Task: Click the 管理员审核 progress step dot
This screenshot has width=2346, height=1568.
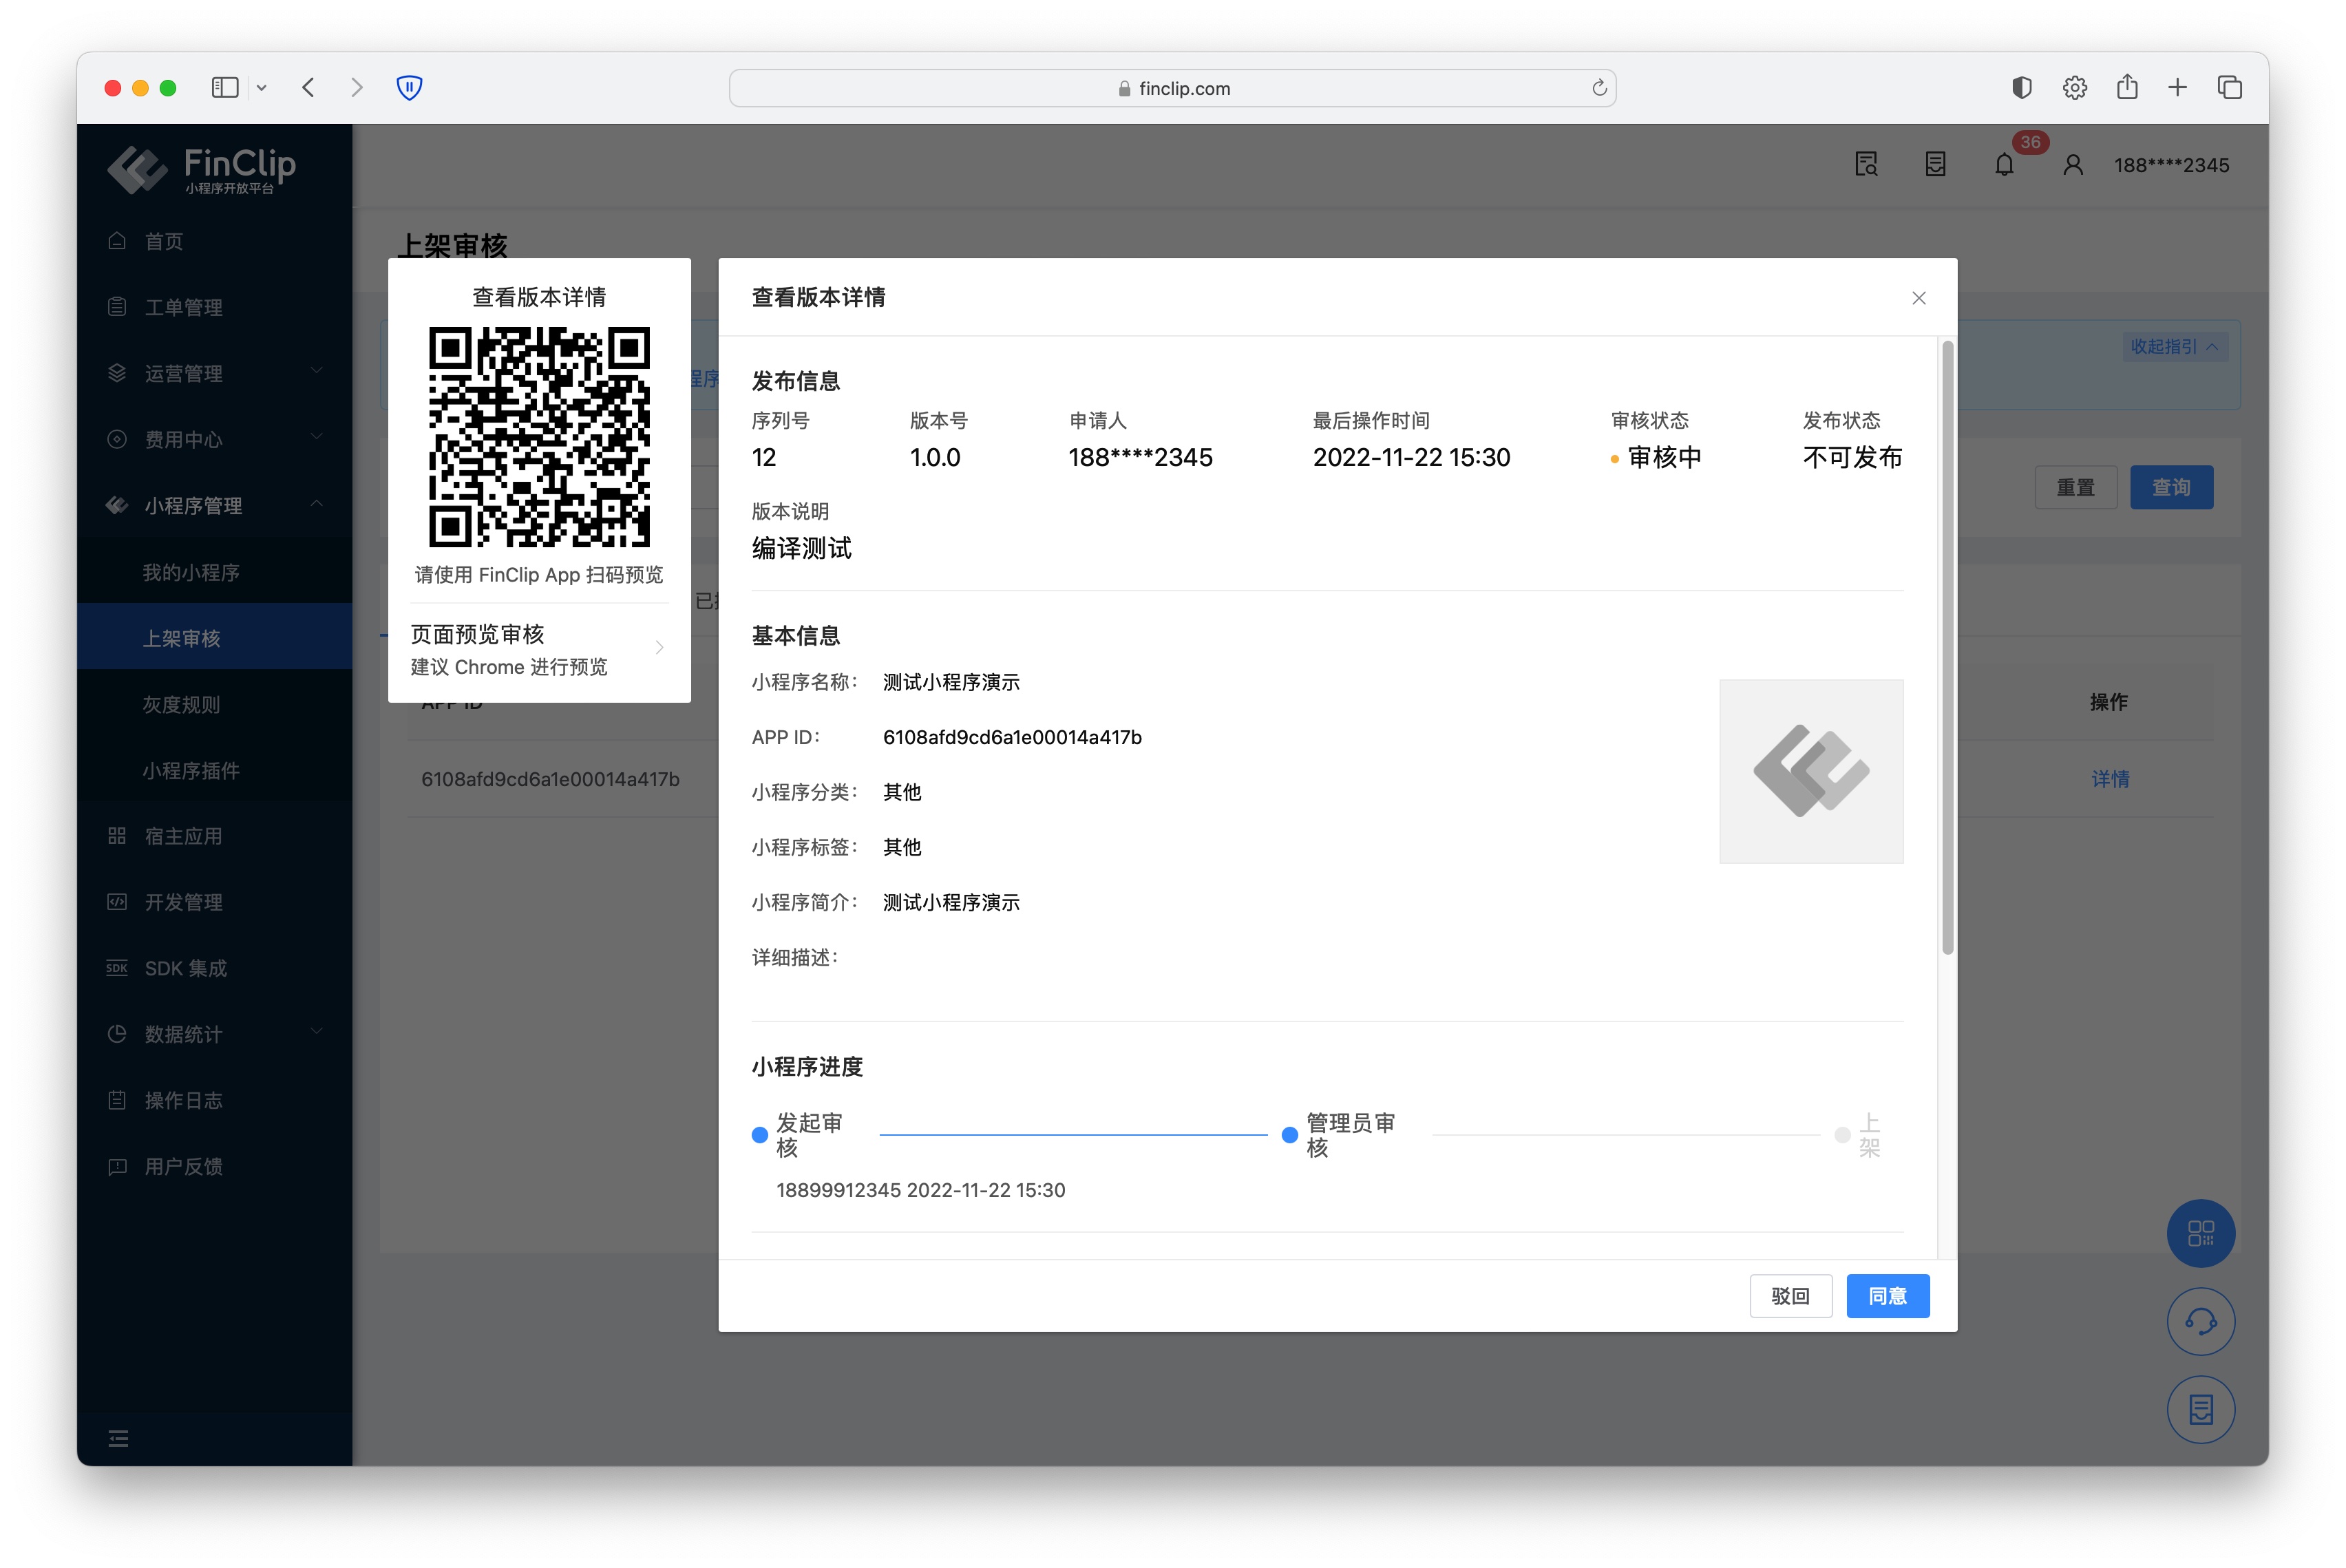Action: pyautogui.click(x=1289, y=1135)
